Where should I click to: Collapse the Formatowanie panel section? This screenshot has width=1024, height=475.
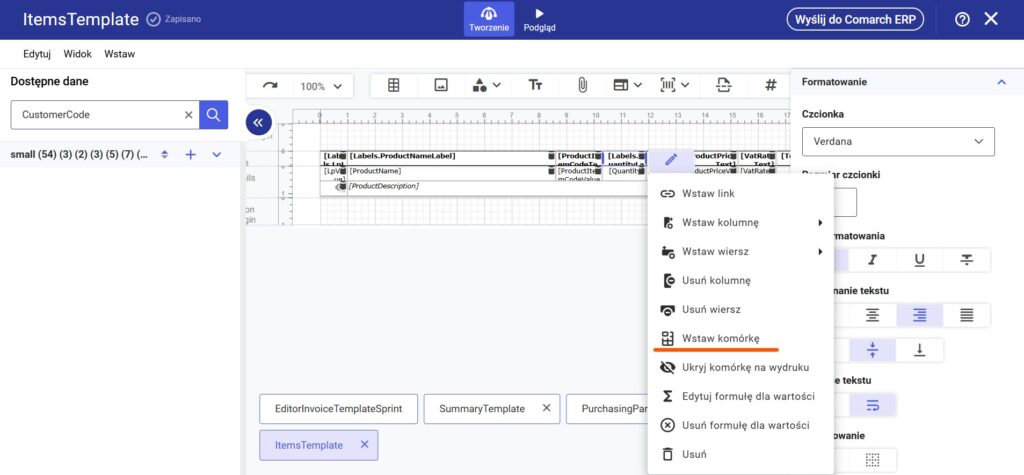[1001, 82]
